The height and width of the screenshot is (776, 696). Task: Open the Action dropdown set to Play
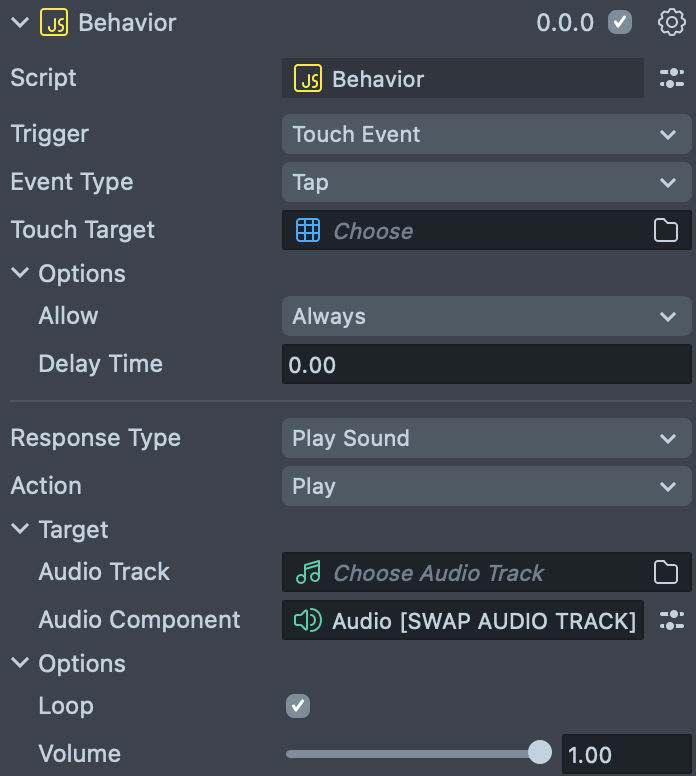pos(486,486)
